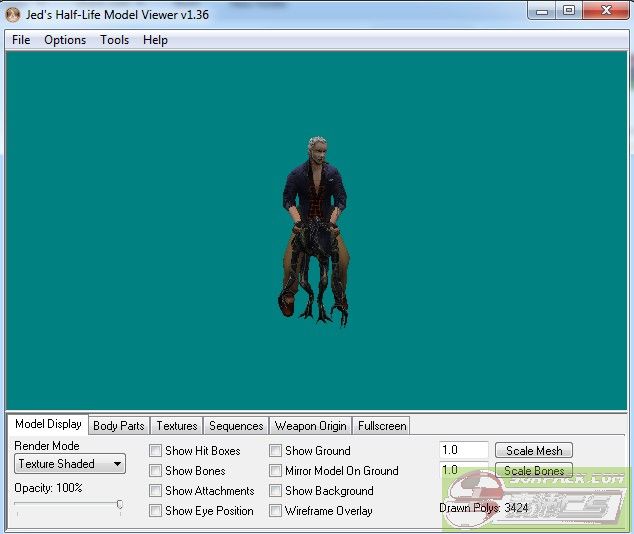The width and height of the screenshot is (634, 534).
Task: Expand the Render Mode dropdown
Action: coord(70,464)
